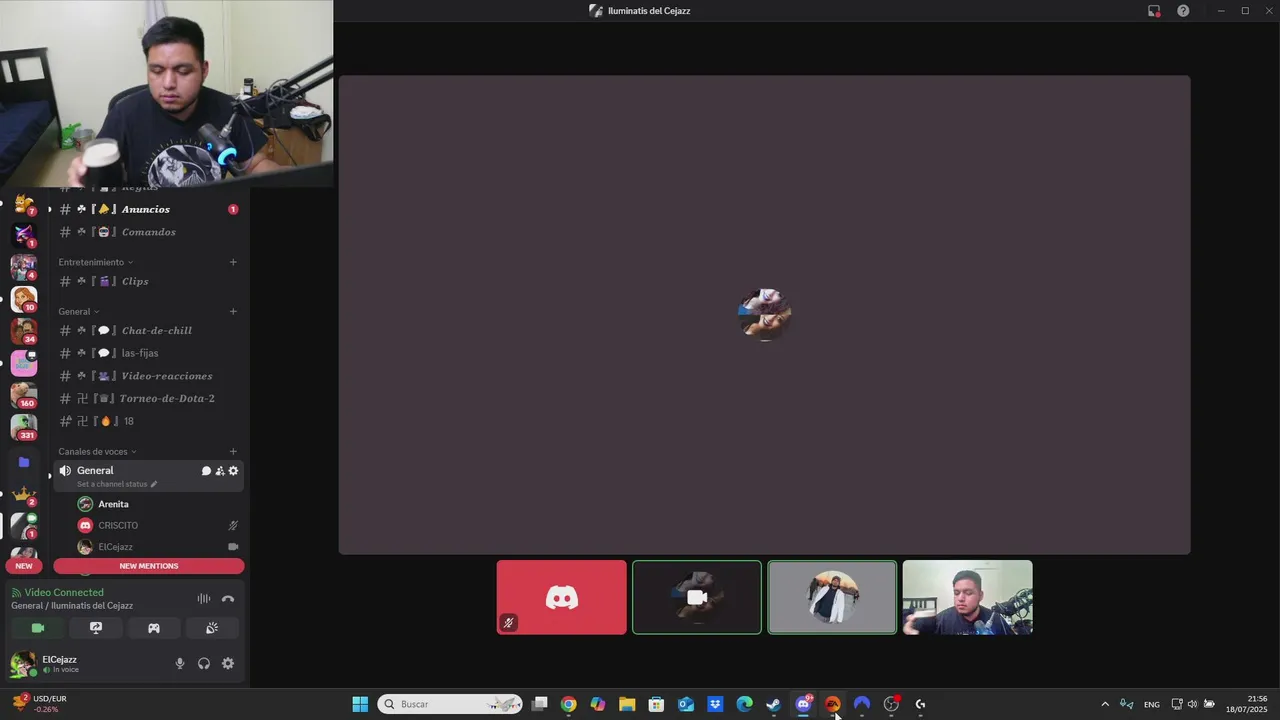Open the Windows Start menu
The image size is (1280, 720).
[360, 704]
